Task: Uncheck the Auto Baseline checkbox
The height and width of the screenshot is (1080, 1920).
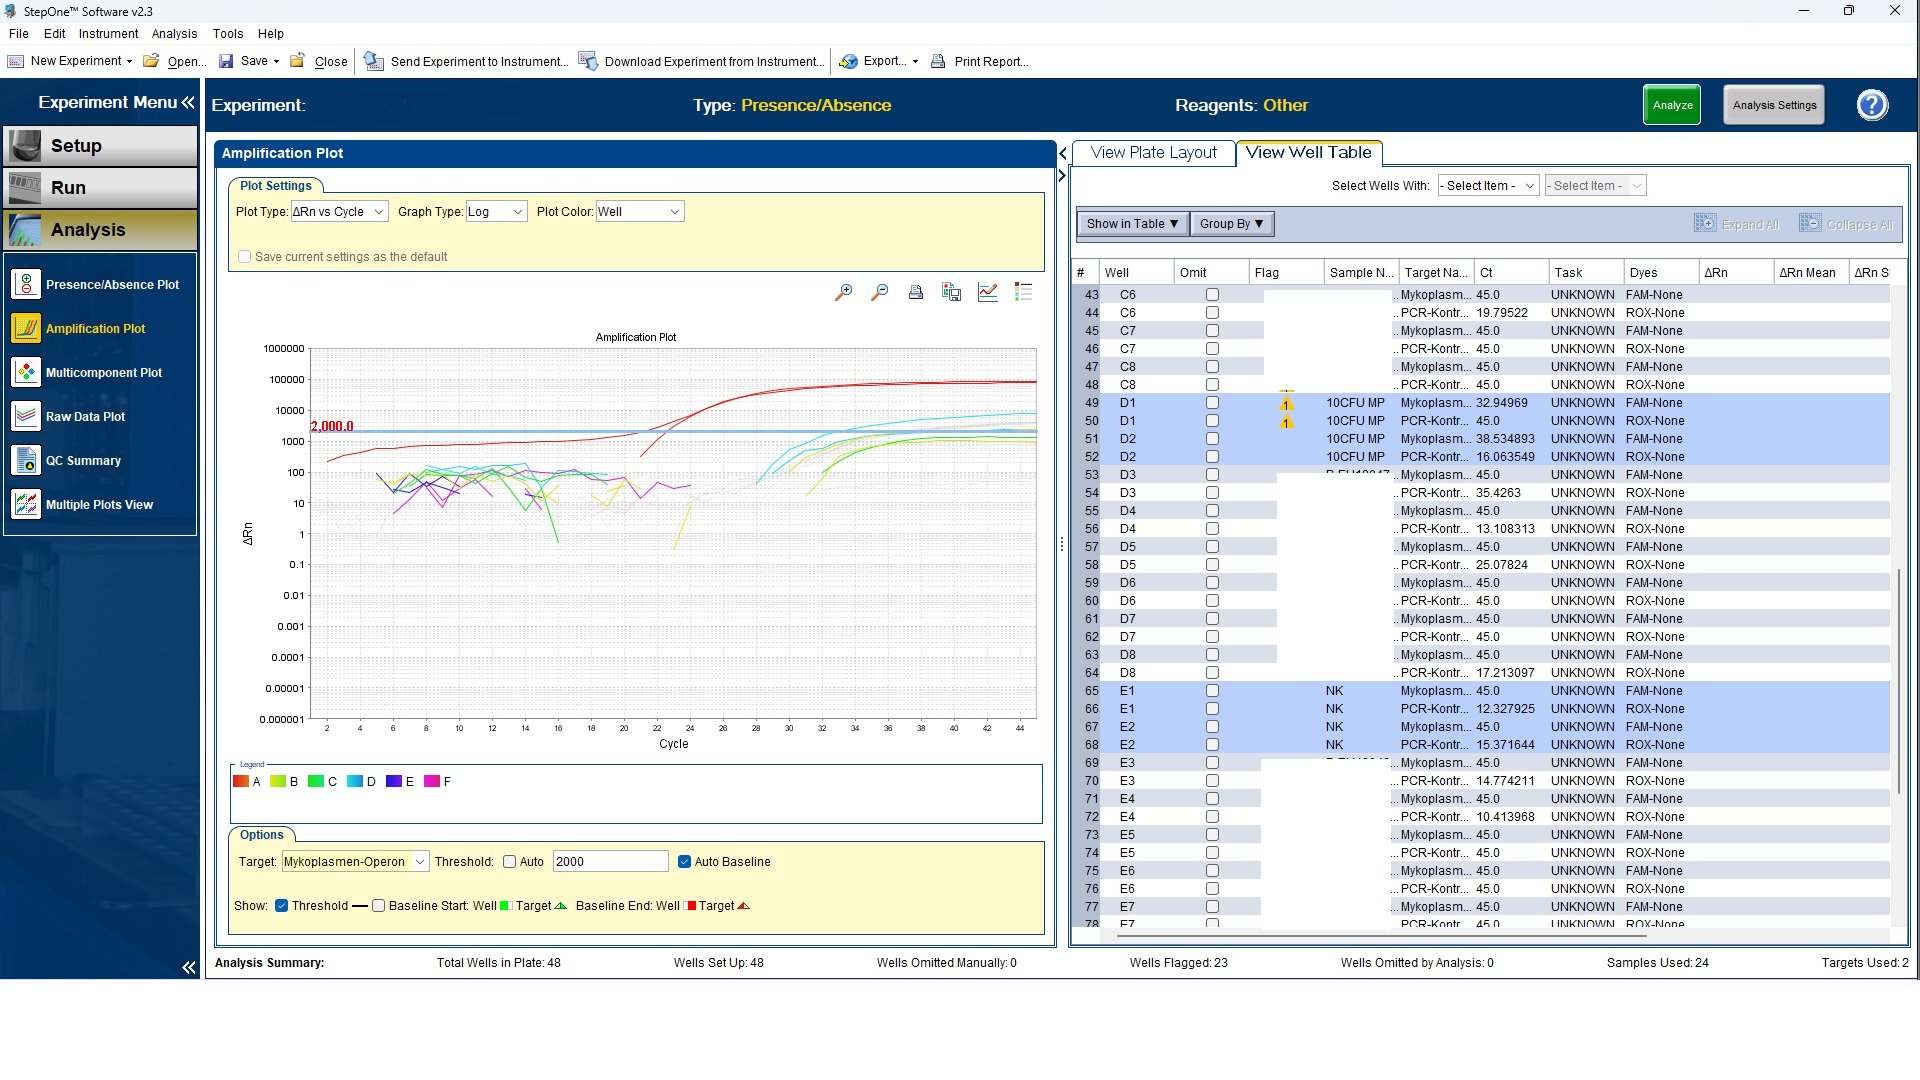Action: [685, 862]
